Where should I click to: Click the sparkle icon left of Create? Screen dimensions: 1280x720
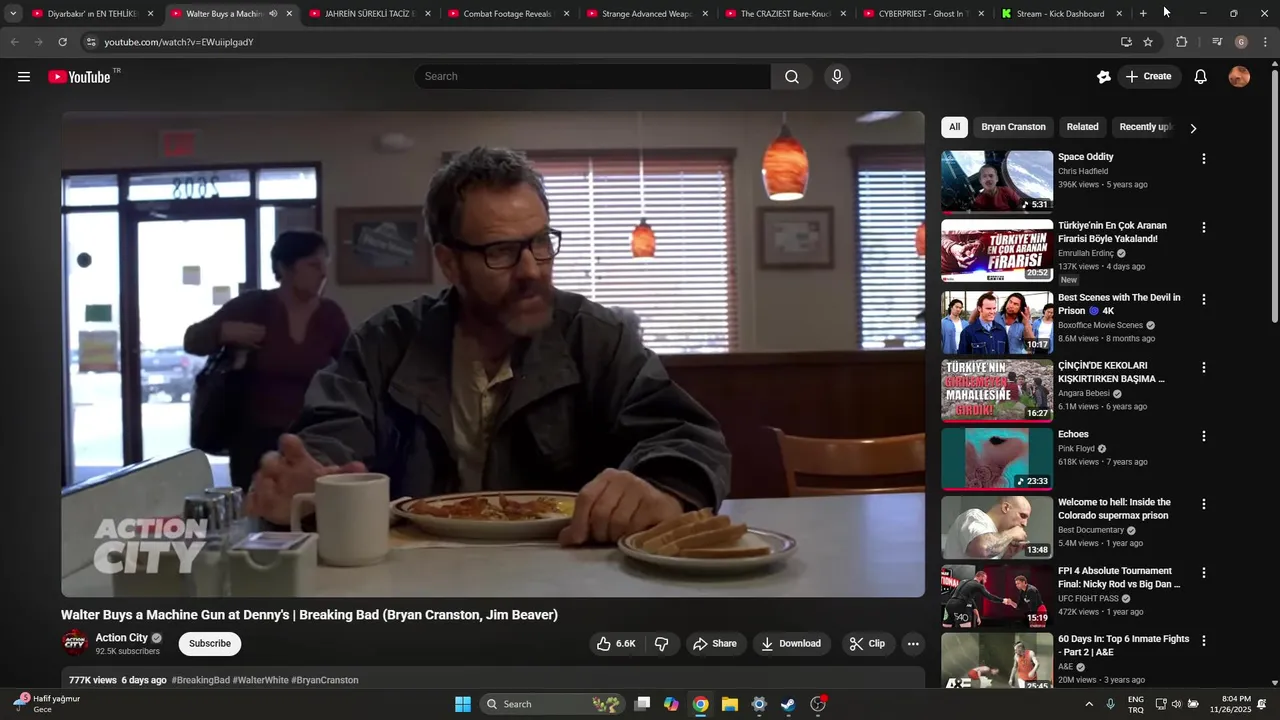pos(1104,77)
